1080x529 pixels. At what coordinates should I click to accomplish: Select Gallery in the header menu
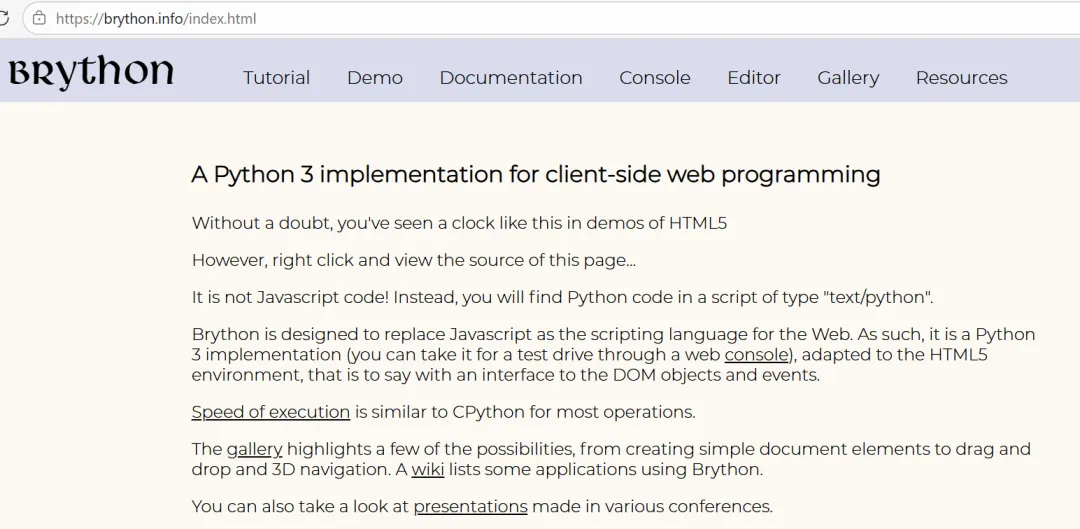click(x=848, y=78)
